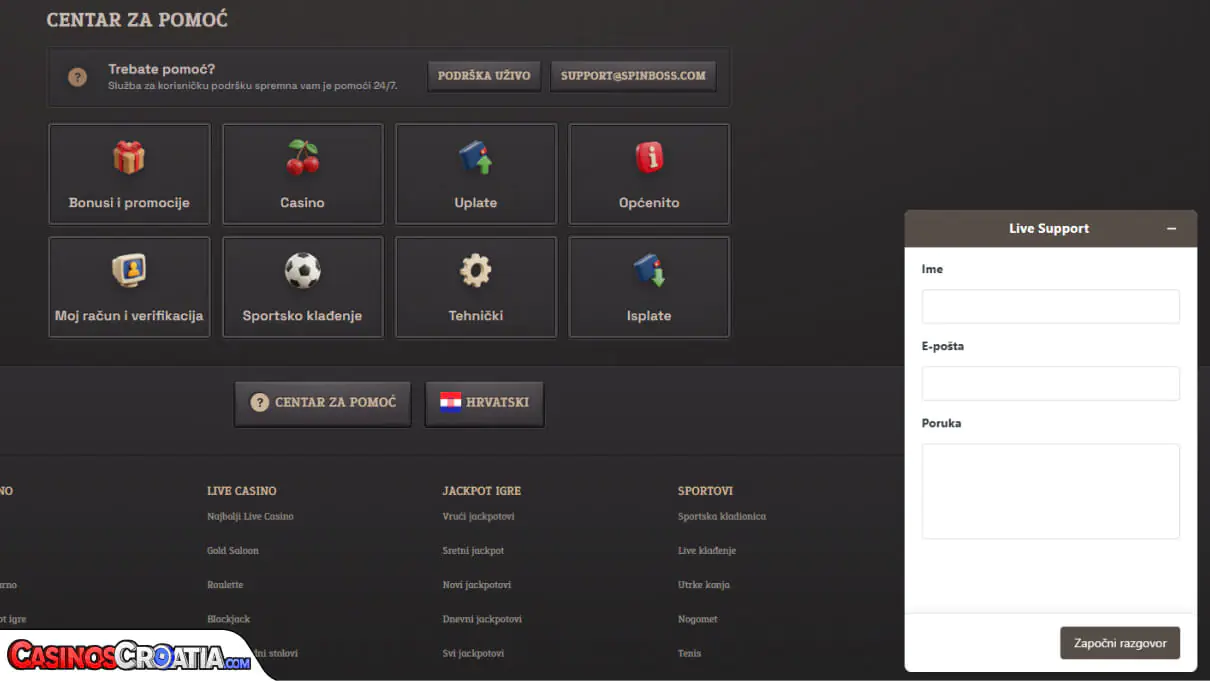1210x681 pixels.
Task: Click the support@spinboss.com email button
Action: [x=633, y=76]
